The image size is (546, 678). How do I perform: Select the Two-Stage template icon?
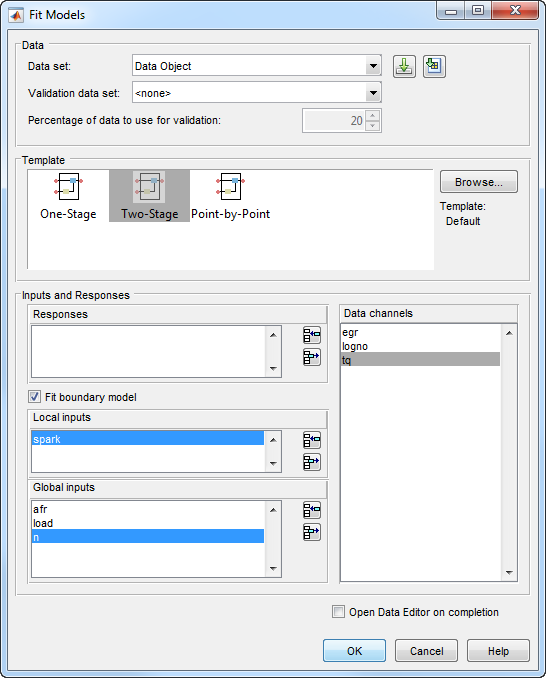(149, 187)
